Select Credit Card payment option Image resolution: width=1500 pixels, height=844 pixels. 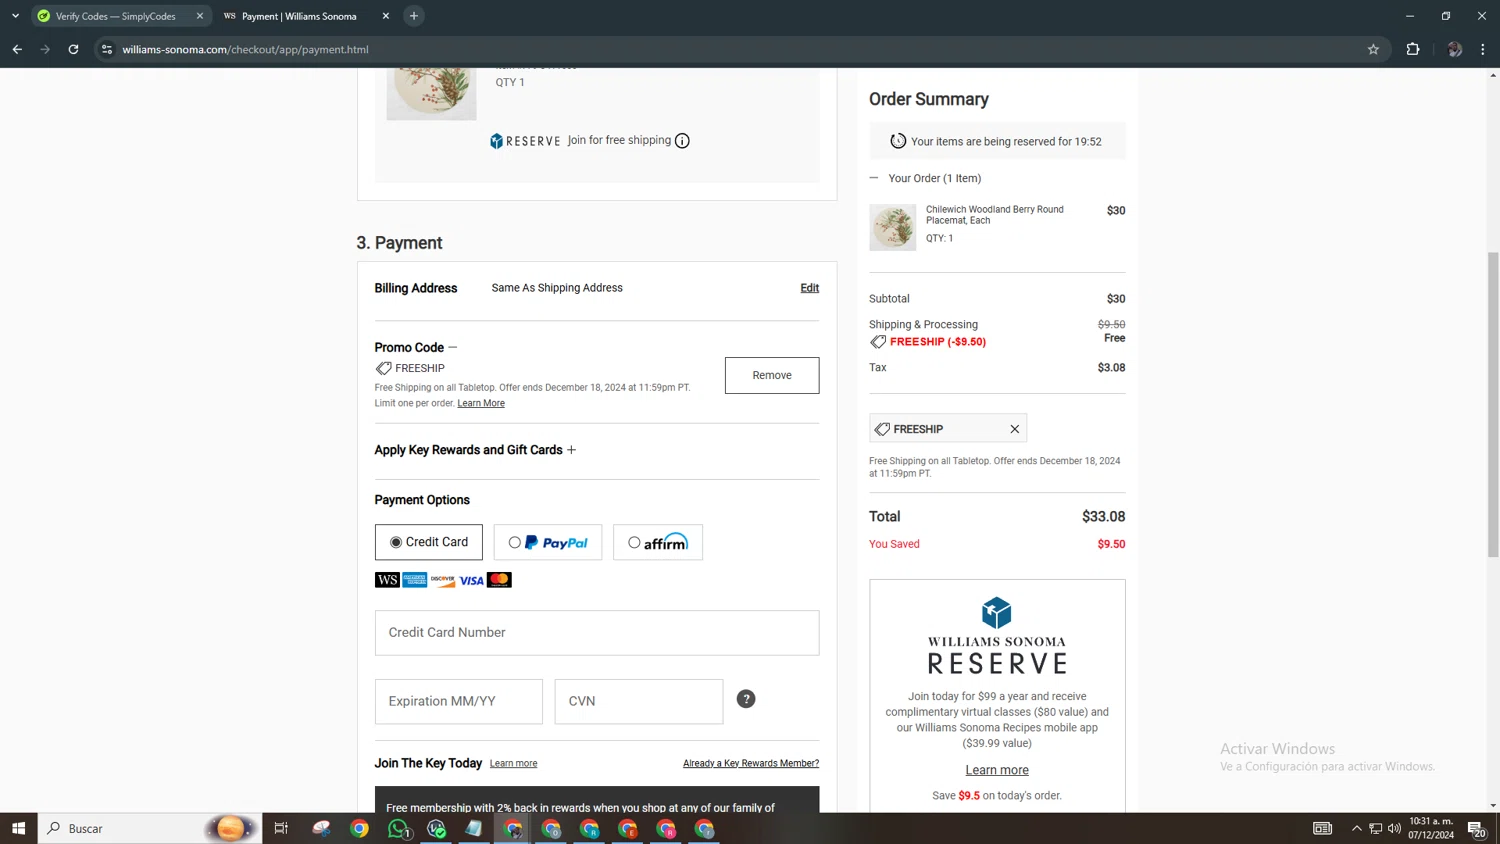(x=429, y=542)
